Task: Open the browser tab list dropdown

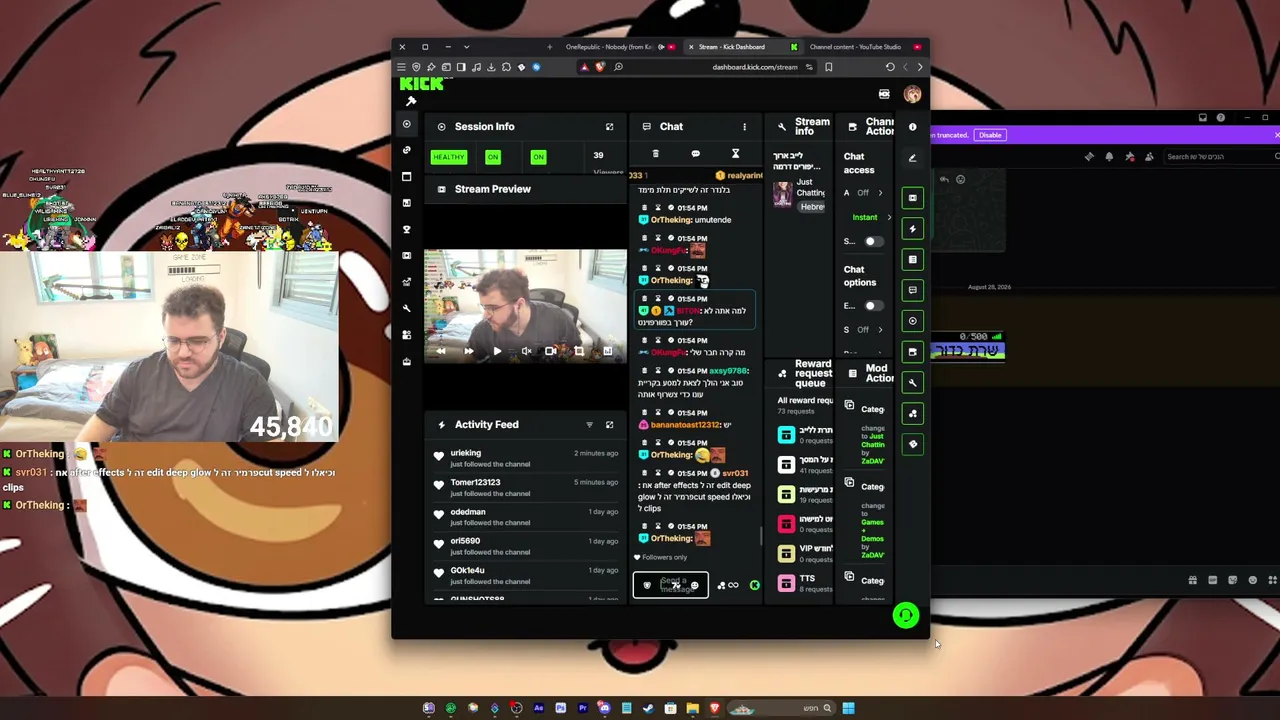Action: 466,47
